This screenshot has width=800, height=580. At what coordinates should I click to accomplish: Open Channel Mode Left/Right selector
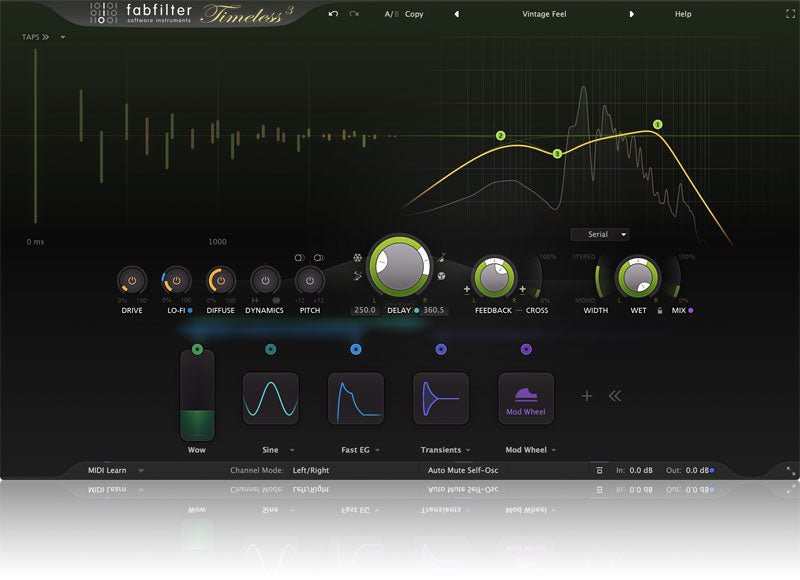311,470
